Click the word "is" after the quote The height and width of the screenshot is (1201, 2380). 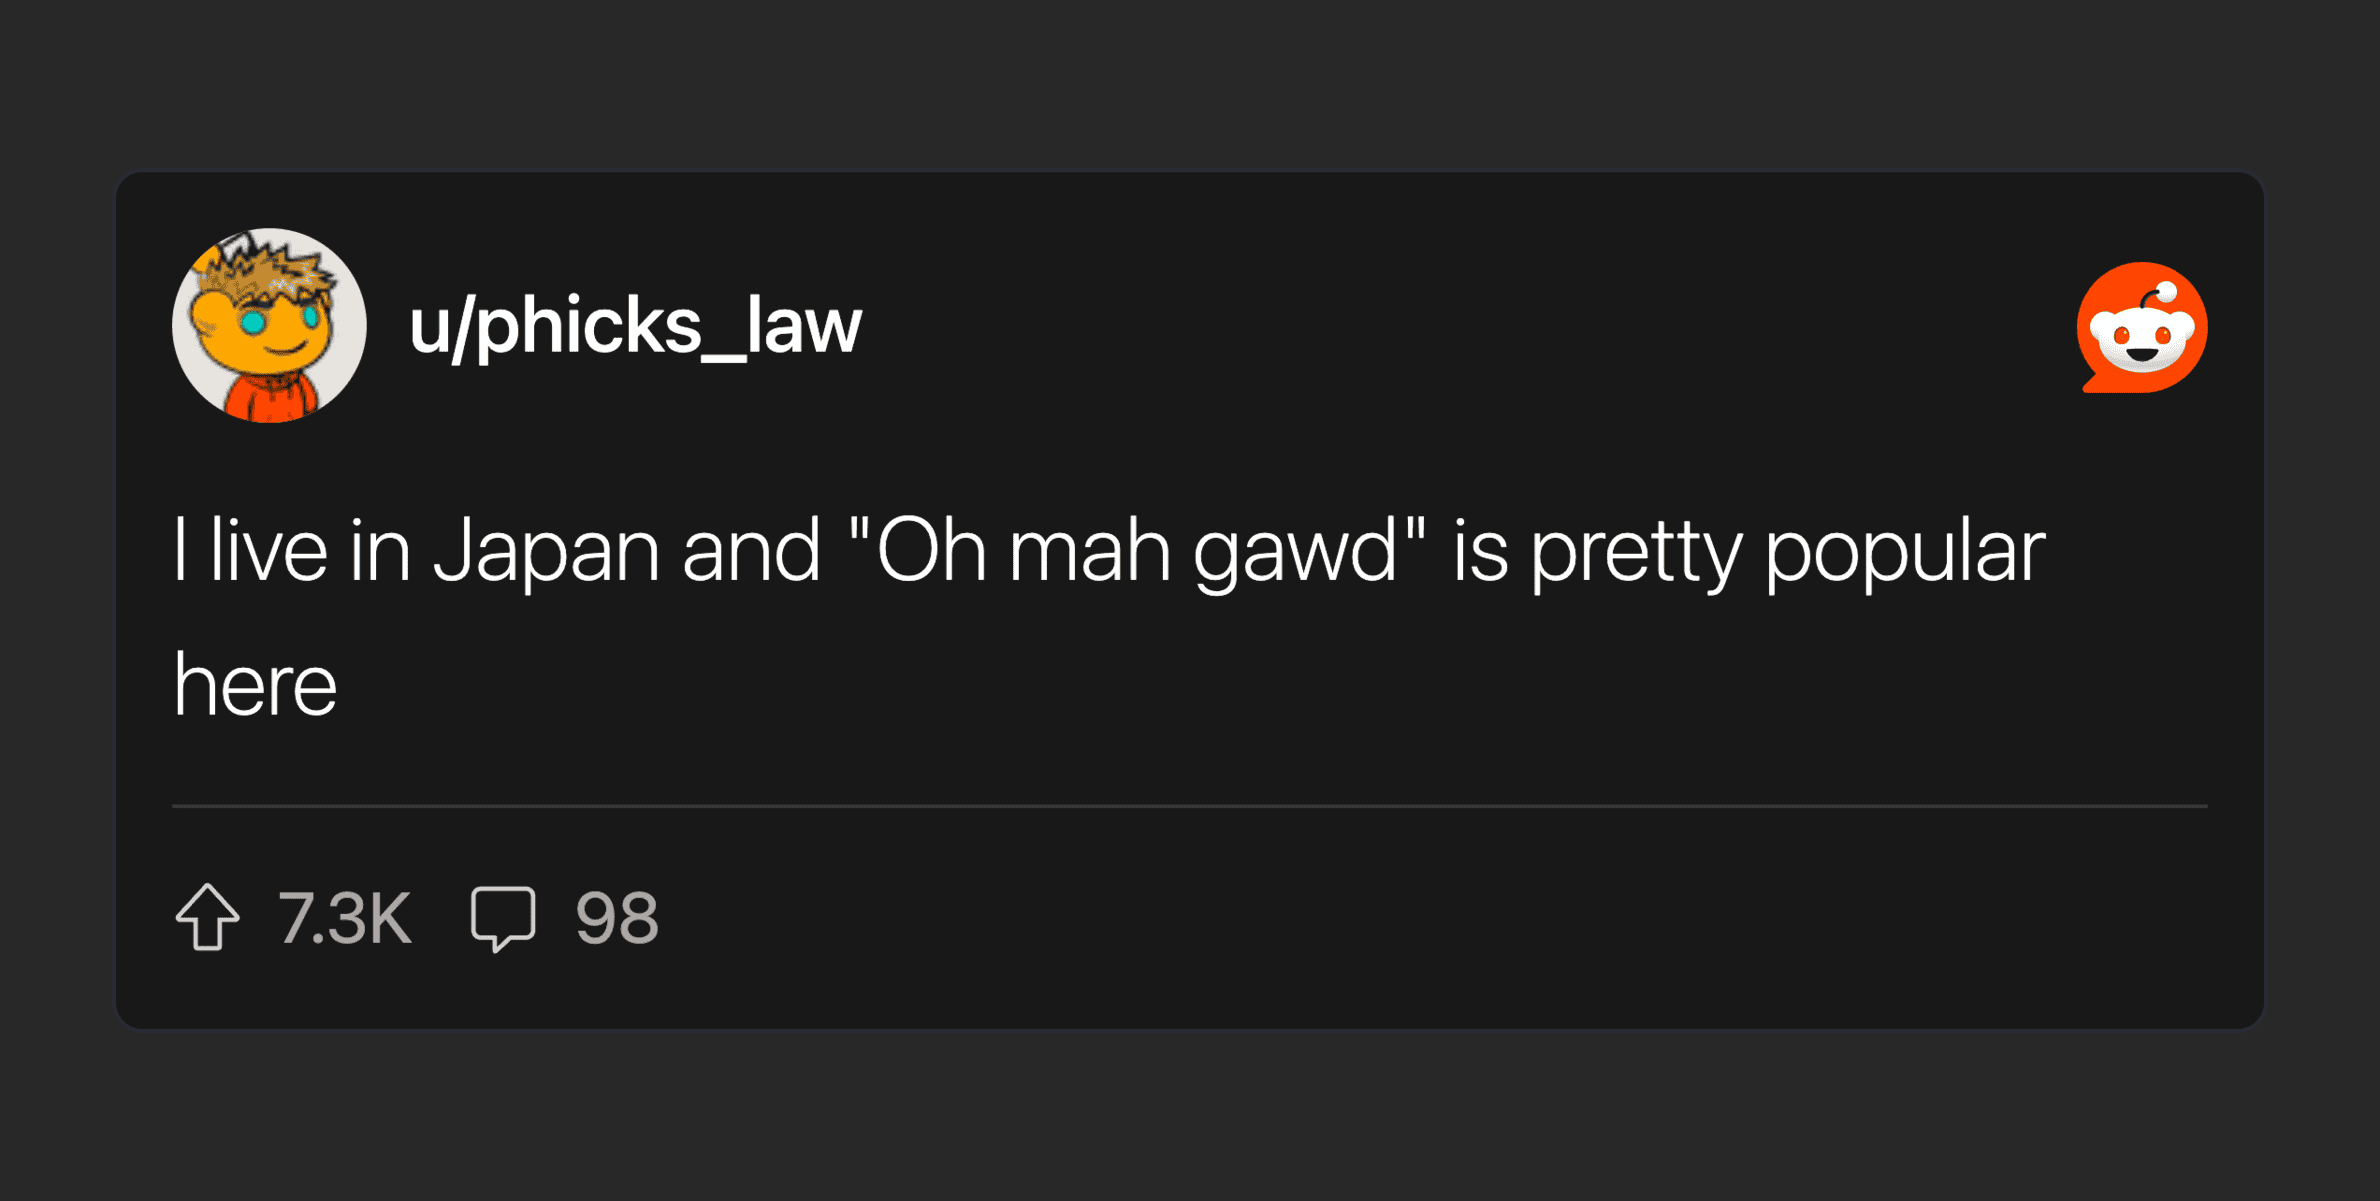point(1479,550)
